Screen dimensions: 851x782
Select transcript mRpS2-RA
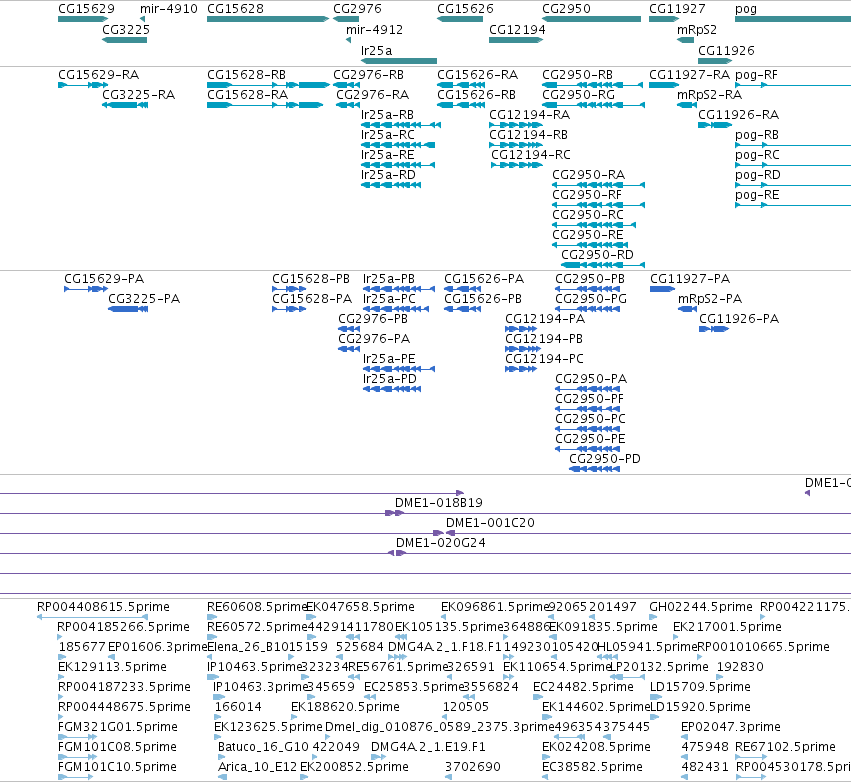click(709, 94)
